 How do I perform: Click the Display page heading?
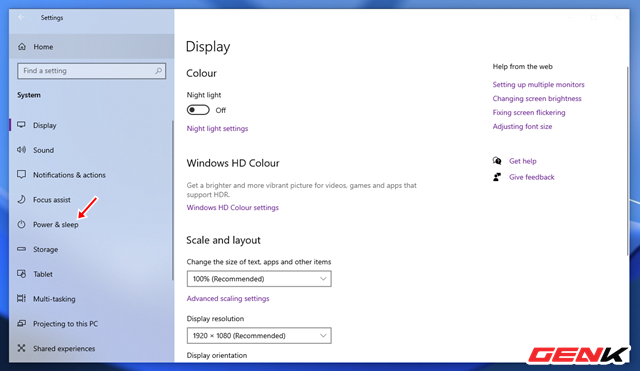point(208,47)
